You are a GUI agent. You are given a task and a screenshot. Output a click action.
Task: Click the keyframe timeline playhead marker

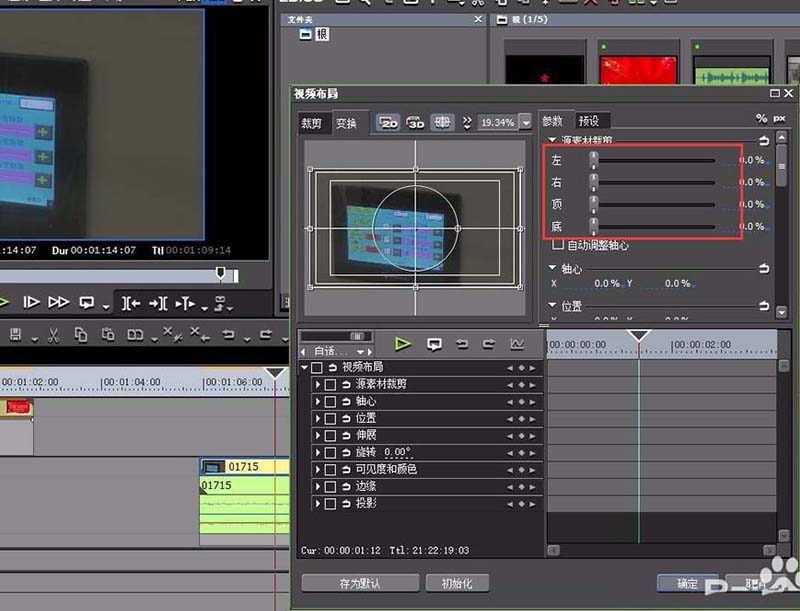638,335
